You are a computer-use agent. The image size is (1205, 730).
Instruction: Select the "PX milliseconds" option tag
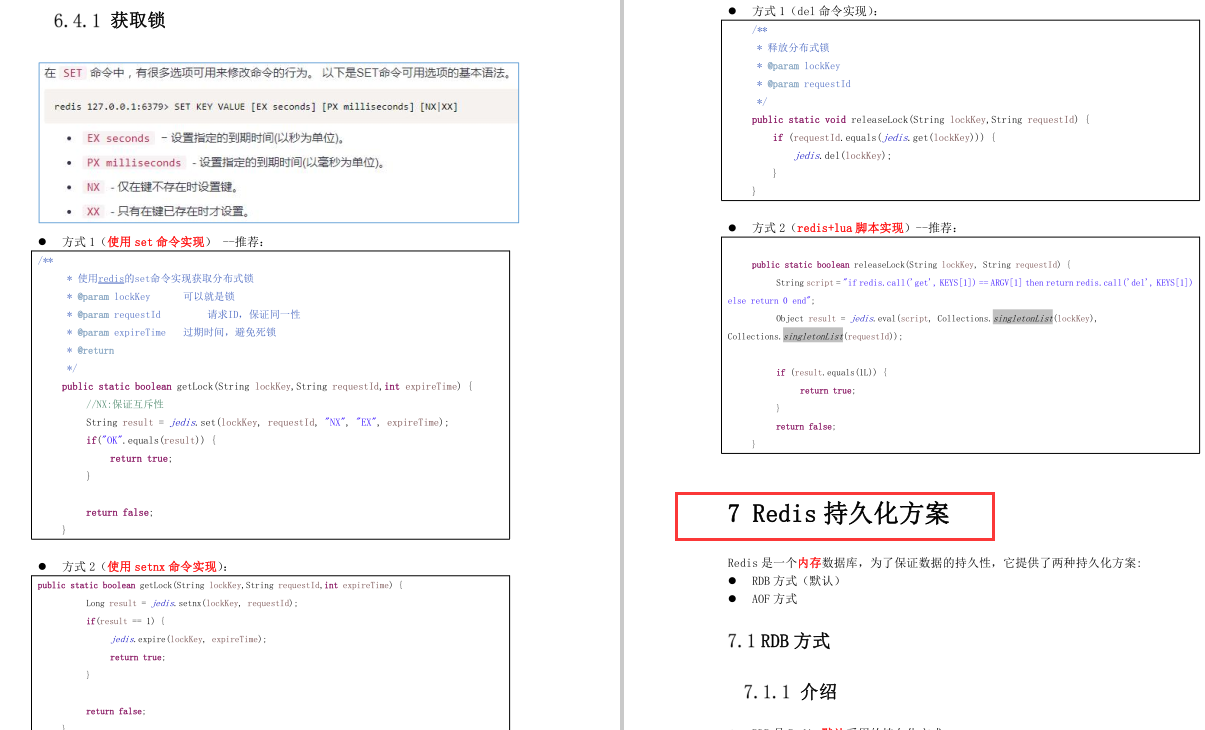tap(134, 162)
